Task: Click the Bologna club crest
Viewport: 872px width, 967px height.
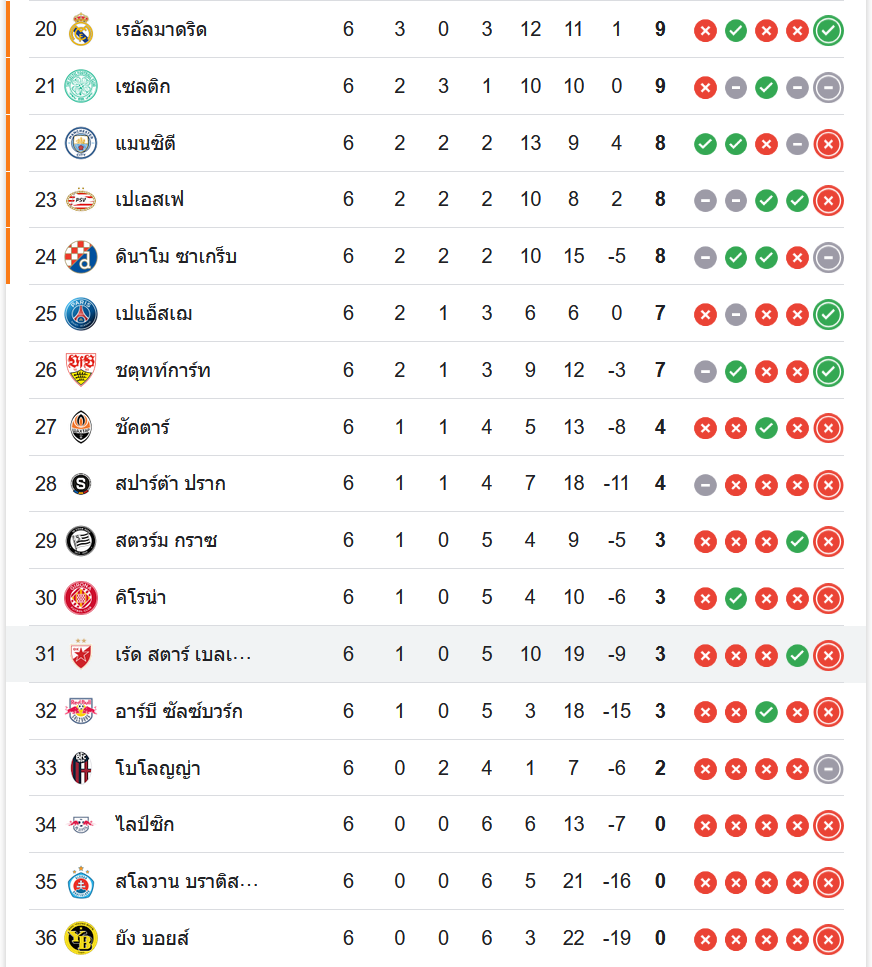Action: [80, 769]
